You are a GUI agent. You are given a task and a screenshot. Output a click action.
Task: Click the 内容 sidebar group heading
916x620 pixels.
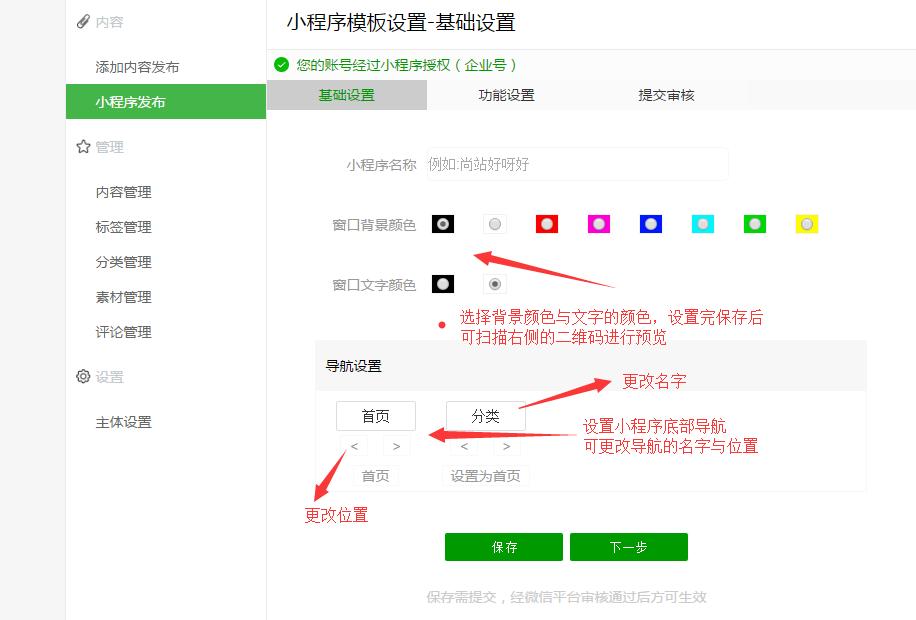[x=109, y=22]
